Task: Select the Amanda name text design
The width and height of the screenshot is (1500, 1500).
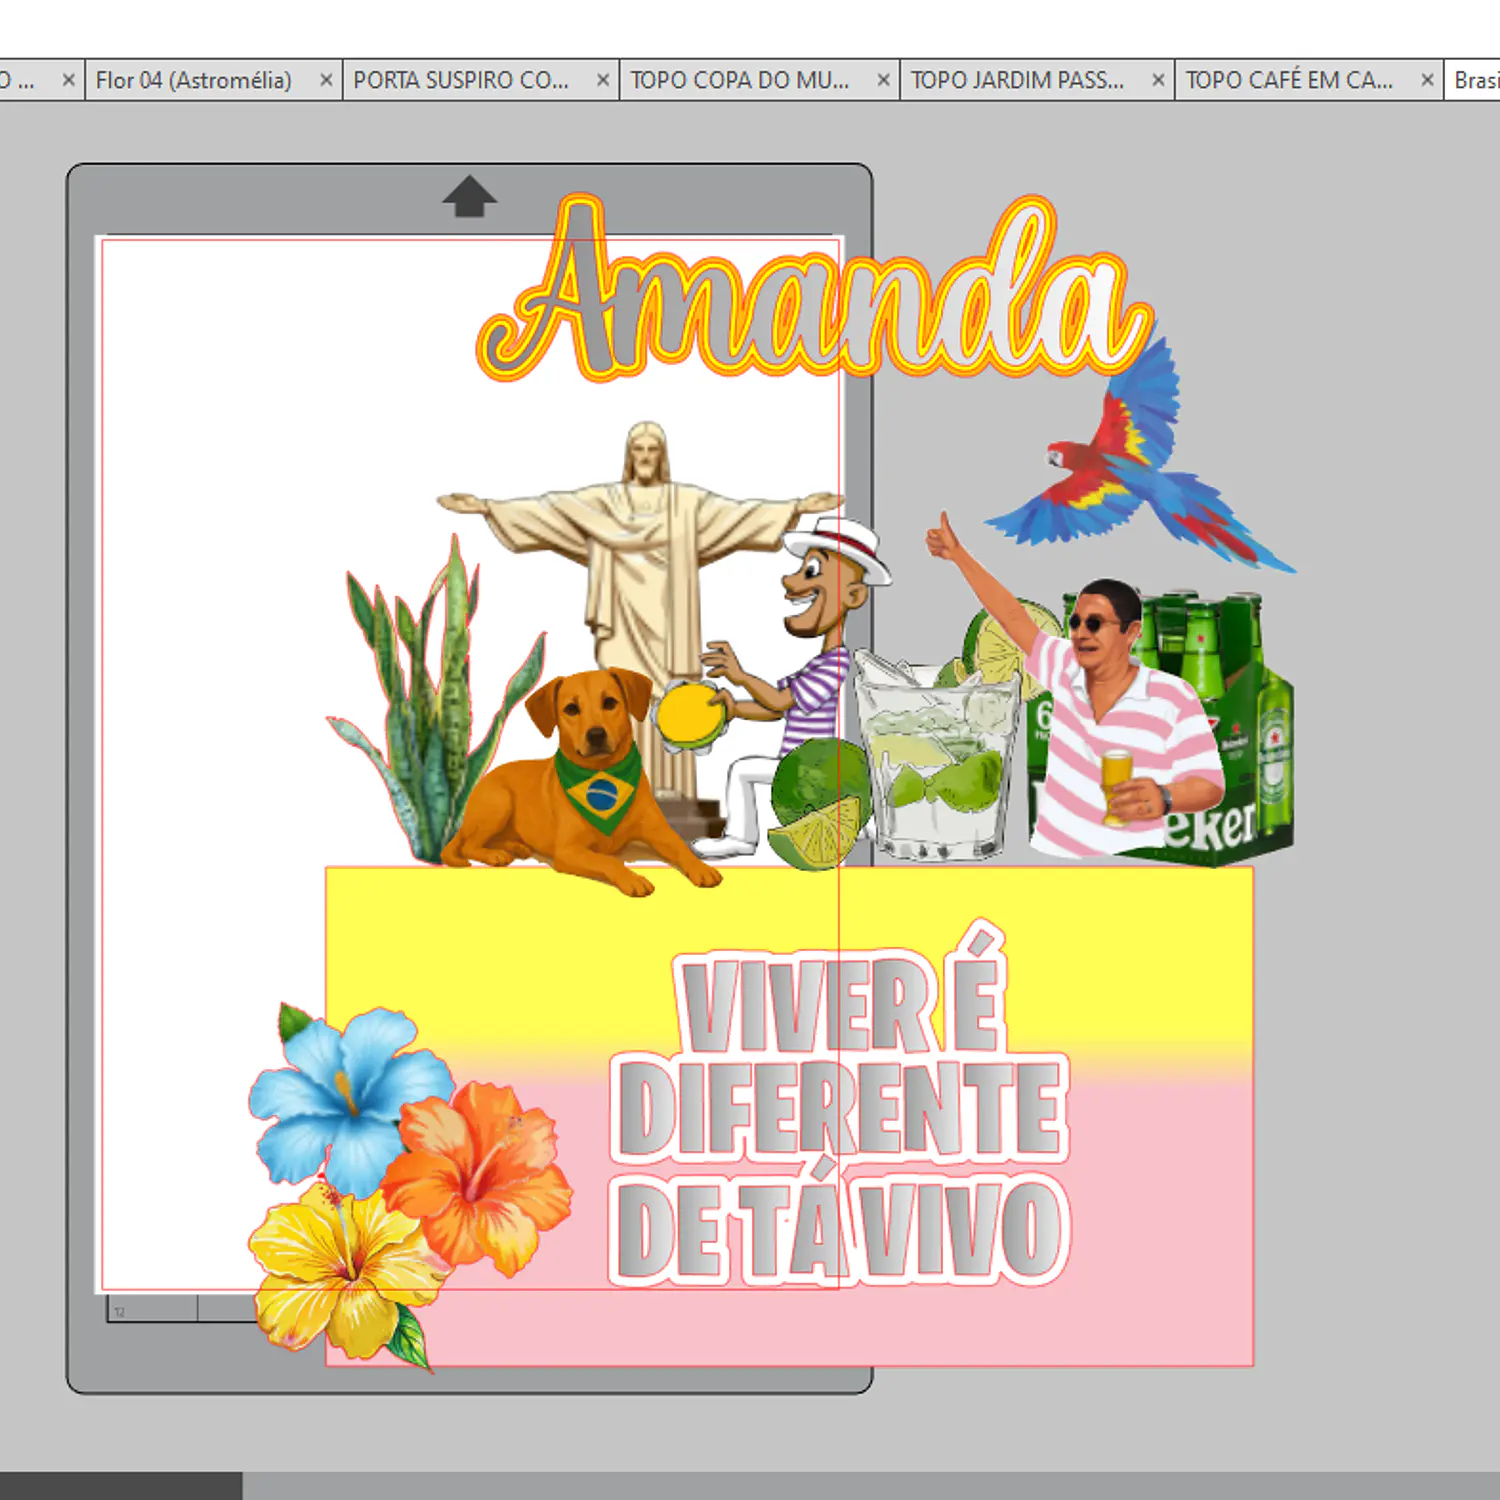Action: [815, 290]
